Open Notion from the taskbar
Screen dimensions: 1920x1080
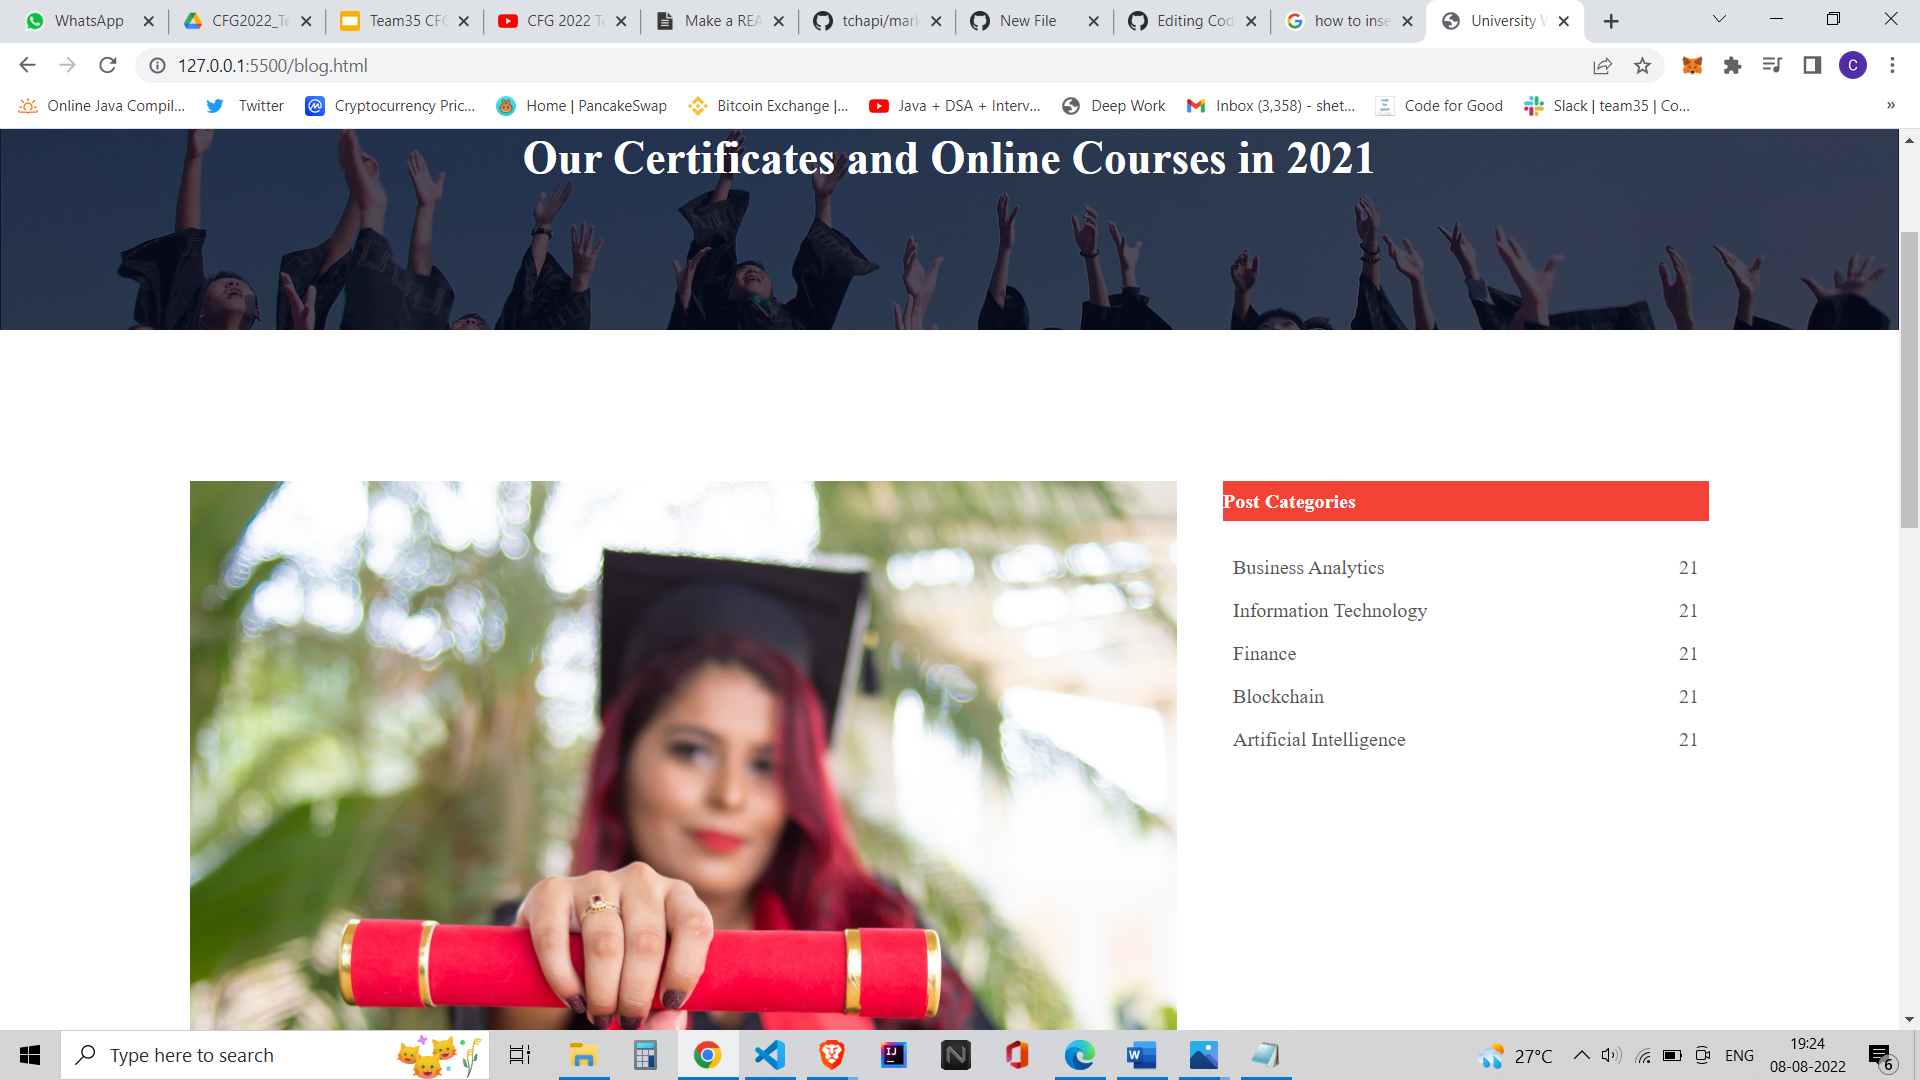click(x=956, y=1054)
